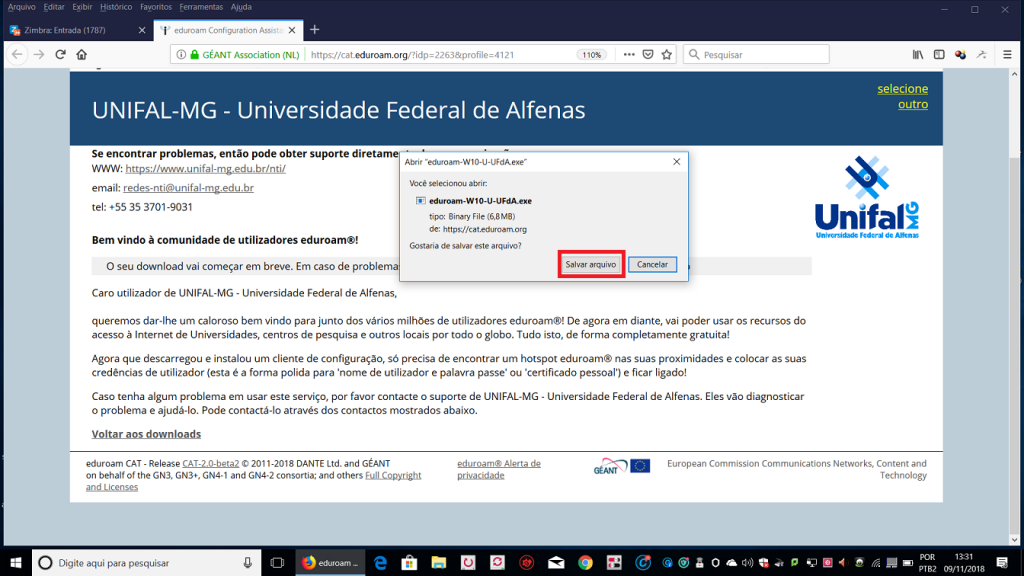The image size is (1024, 576).
Task: Reload the current page
Action: point(60,55)
